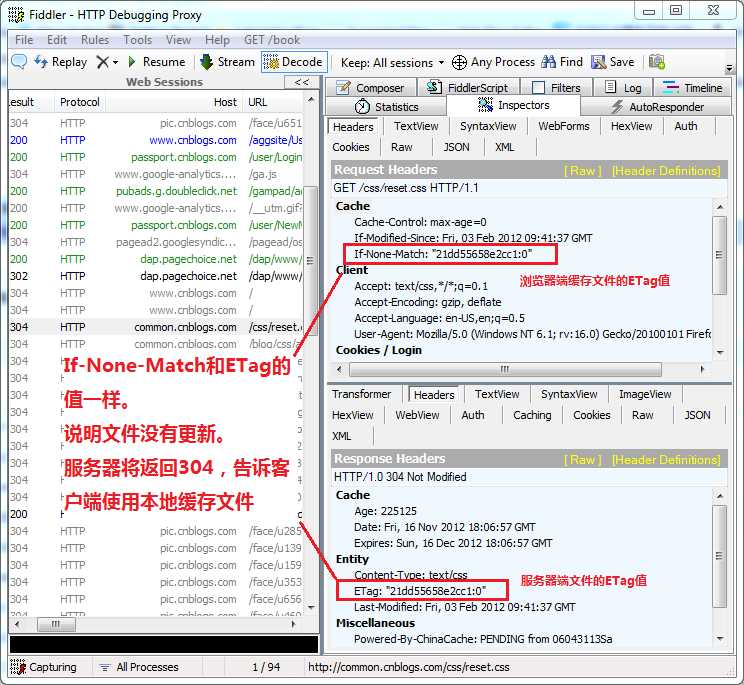The width and height of the screenshot is (744, 685).
Task: Open the Remove sessions dropdown arrow
Action: pos(115,63)
